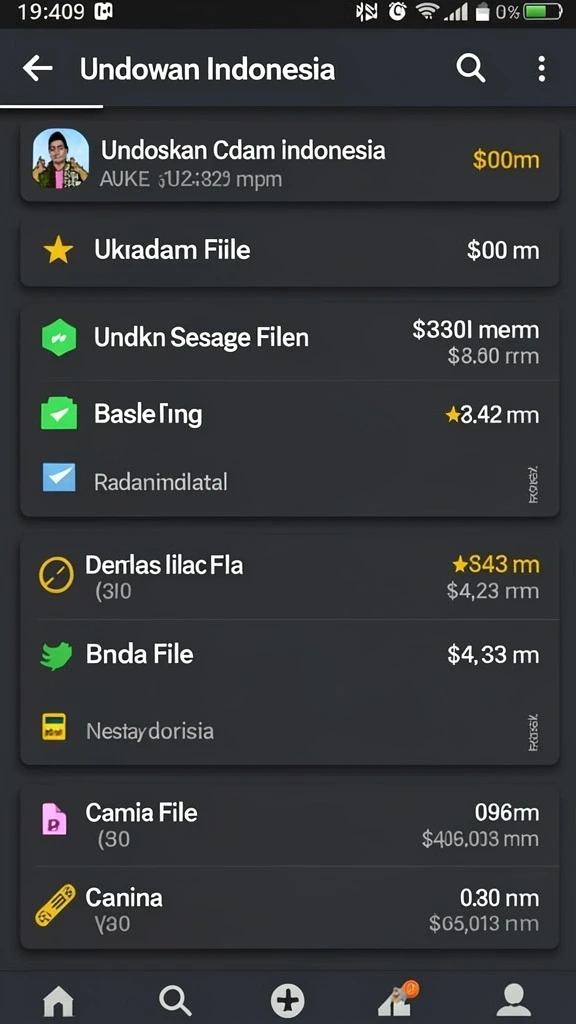The height and width of the screenshot is (1024, 576).
Task: Open the yellow card Nestaydorisia icon
Action: point(54,727)
